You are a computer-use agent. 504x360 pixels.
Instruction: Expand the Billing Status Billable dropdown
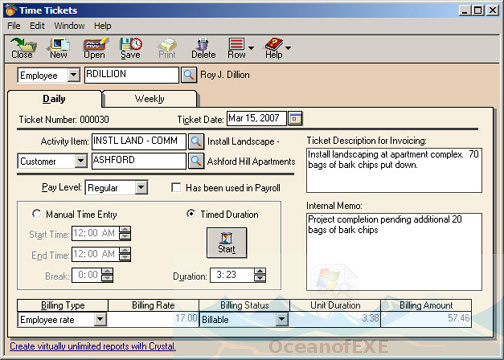[x=282, y=319]
